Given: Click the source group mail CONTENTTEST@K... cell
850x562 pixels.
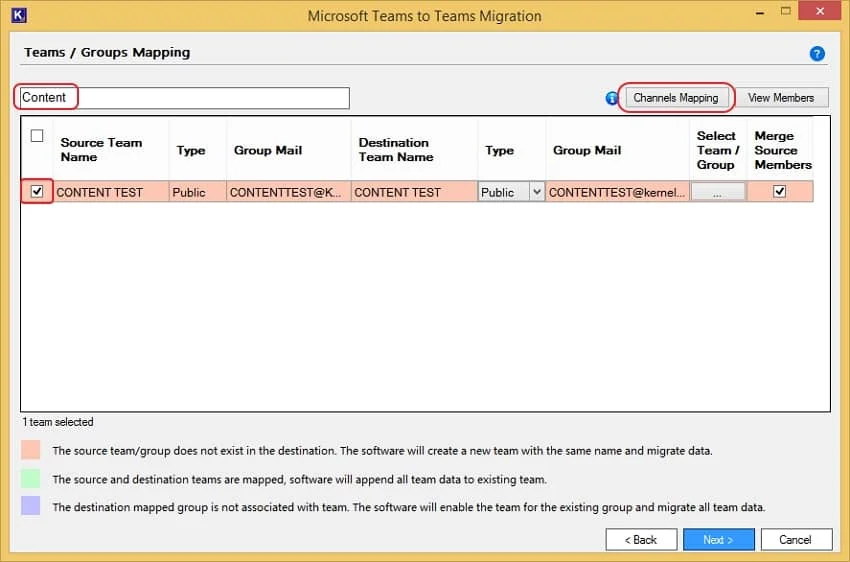Looking at the screenshot, I should (x=288, y=192).
